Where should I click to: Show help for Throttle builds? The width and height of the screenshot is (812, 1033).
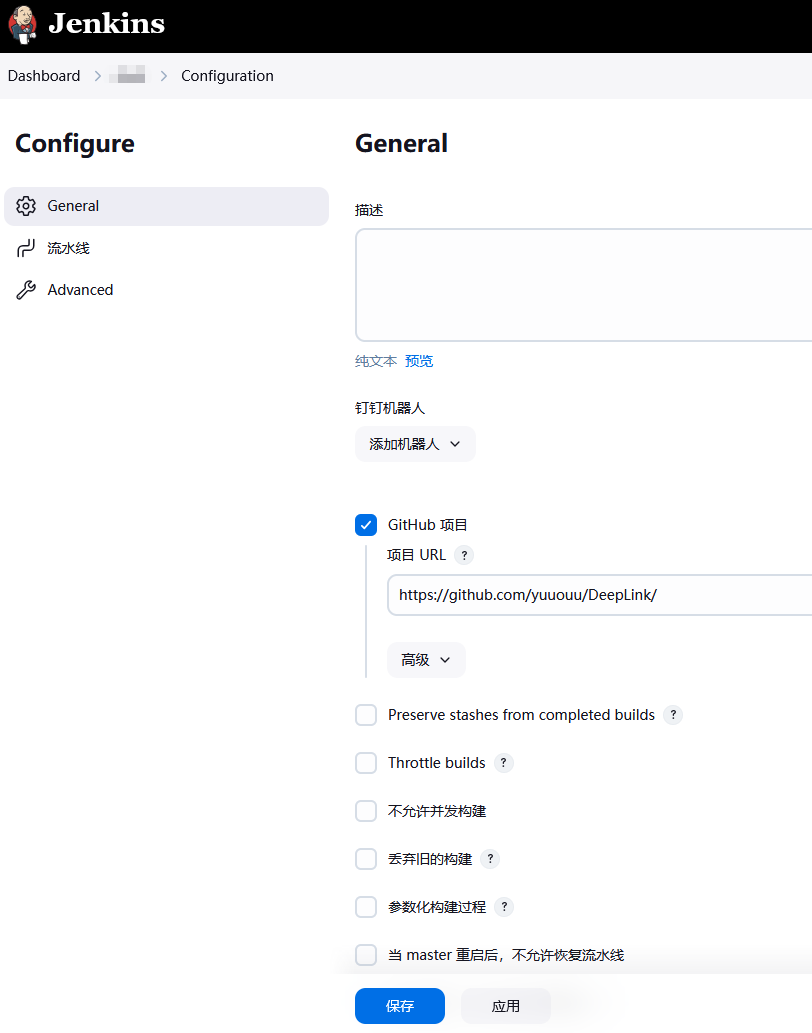504,763
